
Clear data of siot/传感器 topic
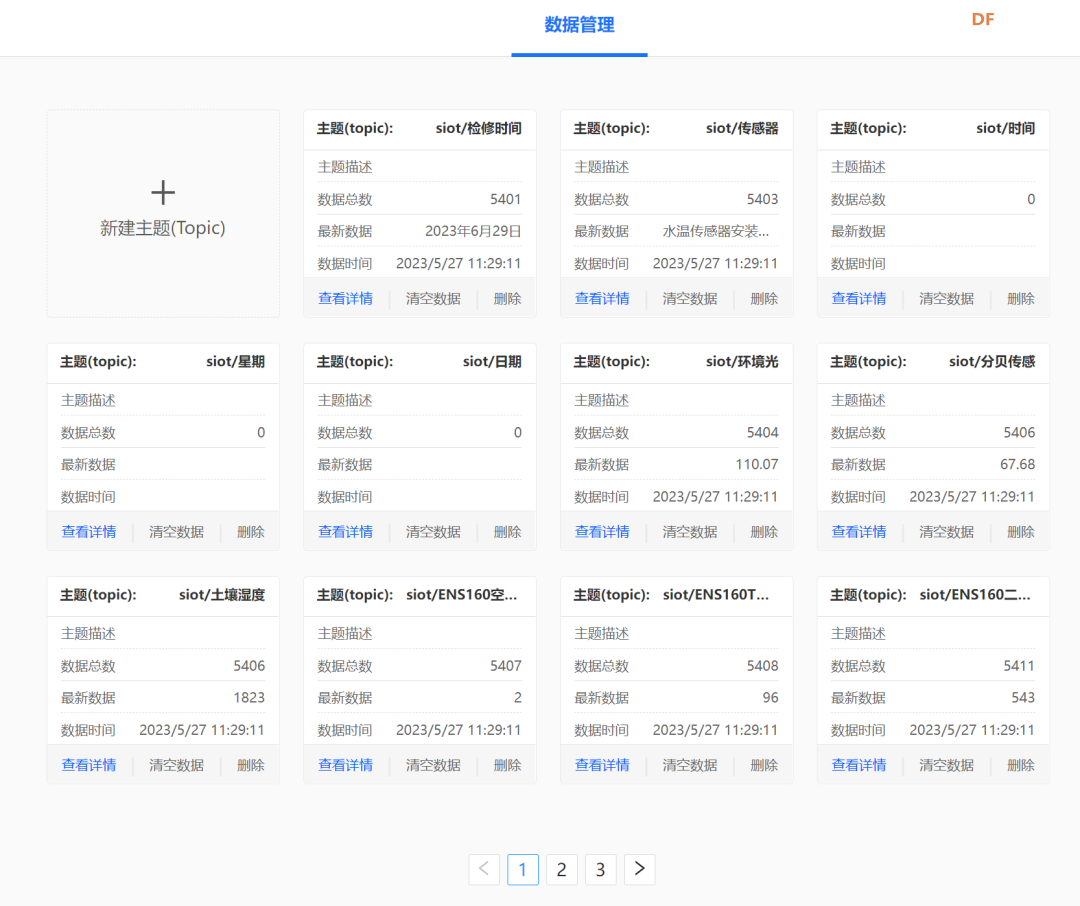point(690,298)
